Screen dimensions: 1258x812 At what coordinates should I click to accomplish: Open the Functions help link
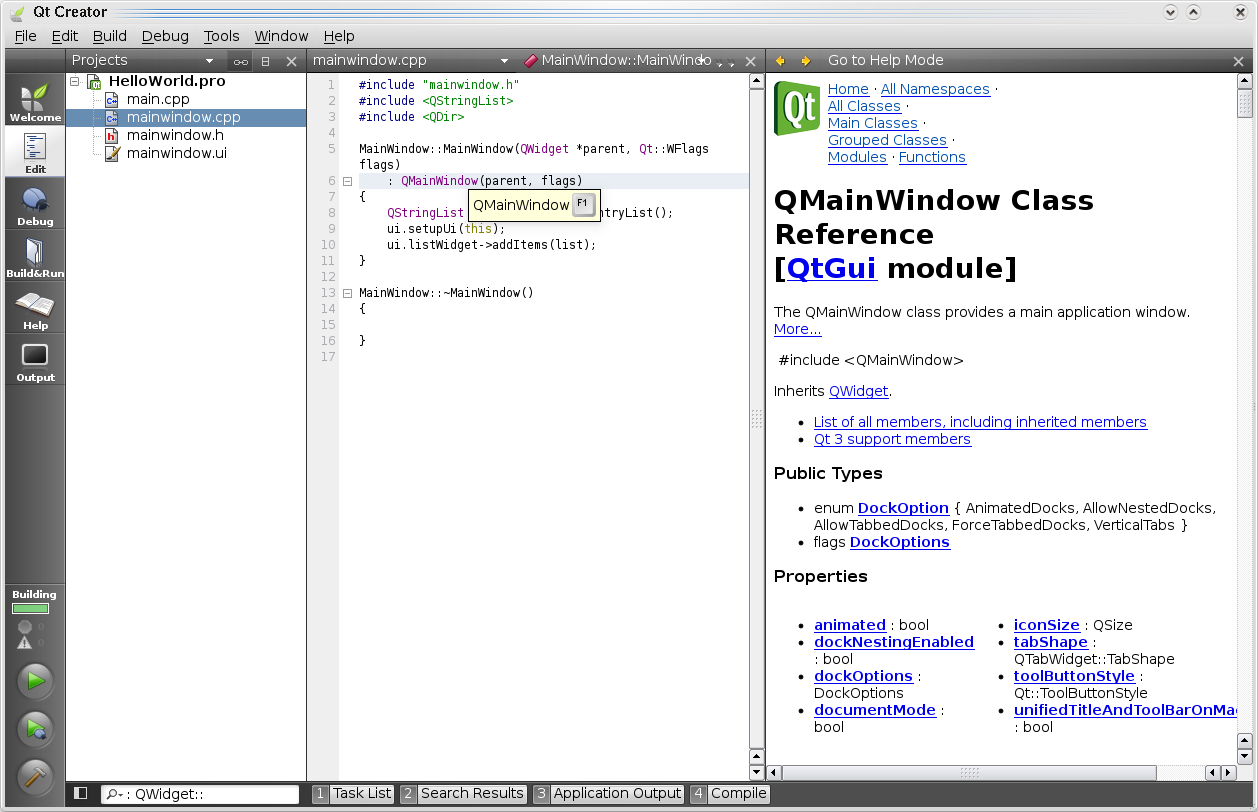tap(932, 157)
